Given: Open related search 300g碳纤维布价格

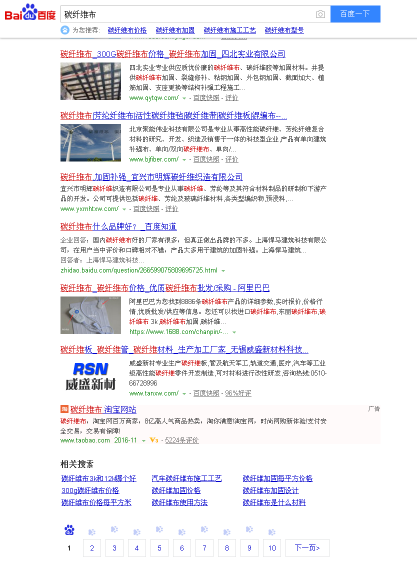Looking at the screenshot, I should [x=90, y=490].
